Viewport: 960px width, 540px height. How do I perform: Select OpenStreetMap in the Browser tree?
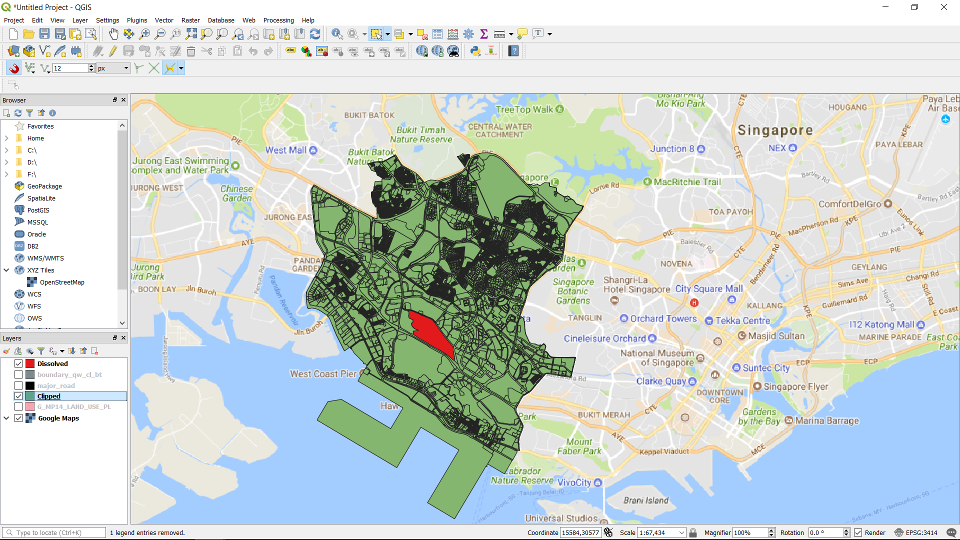point(61,282)
